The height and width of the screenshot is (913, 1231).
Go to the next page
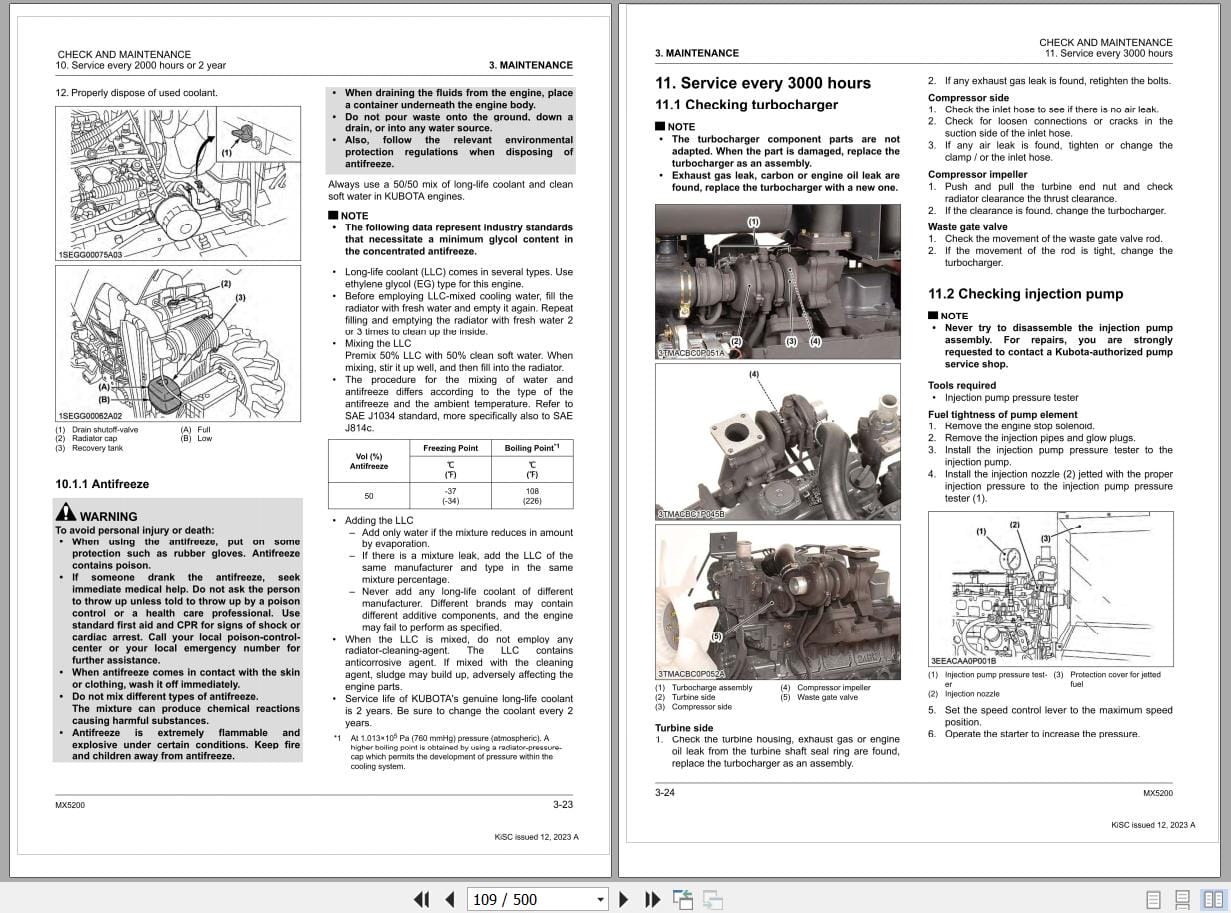pos(624,899)
